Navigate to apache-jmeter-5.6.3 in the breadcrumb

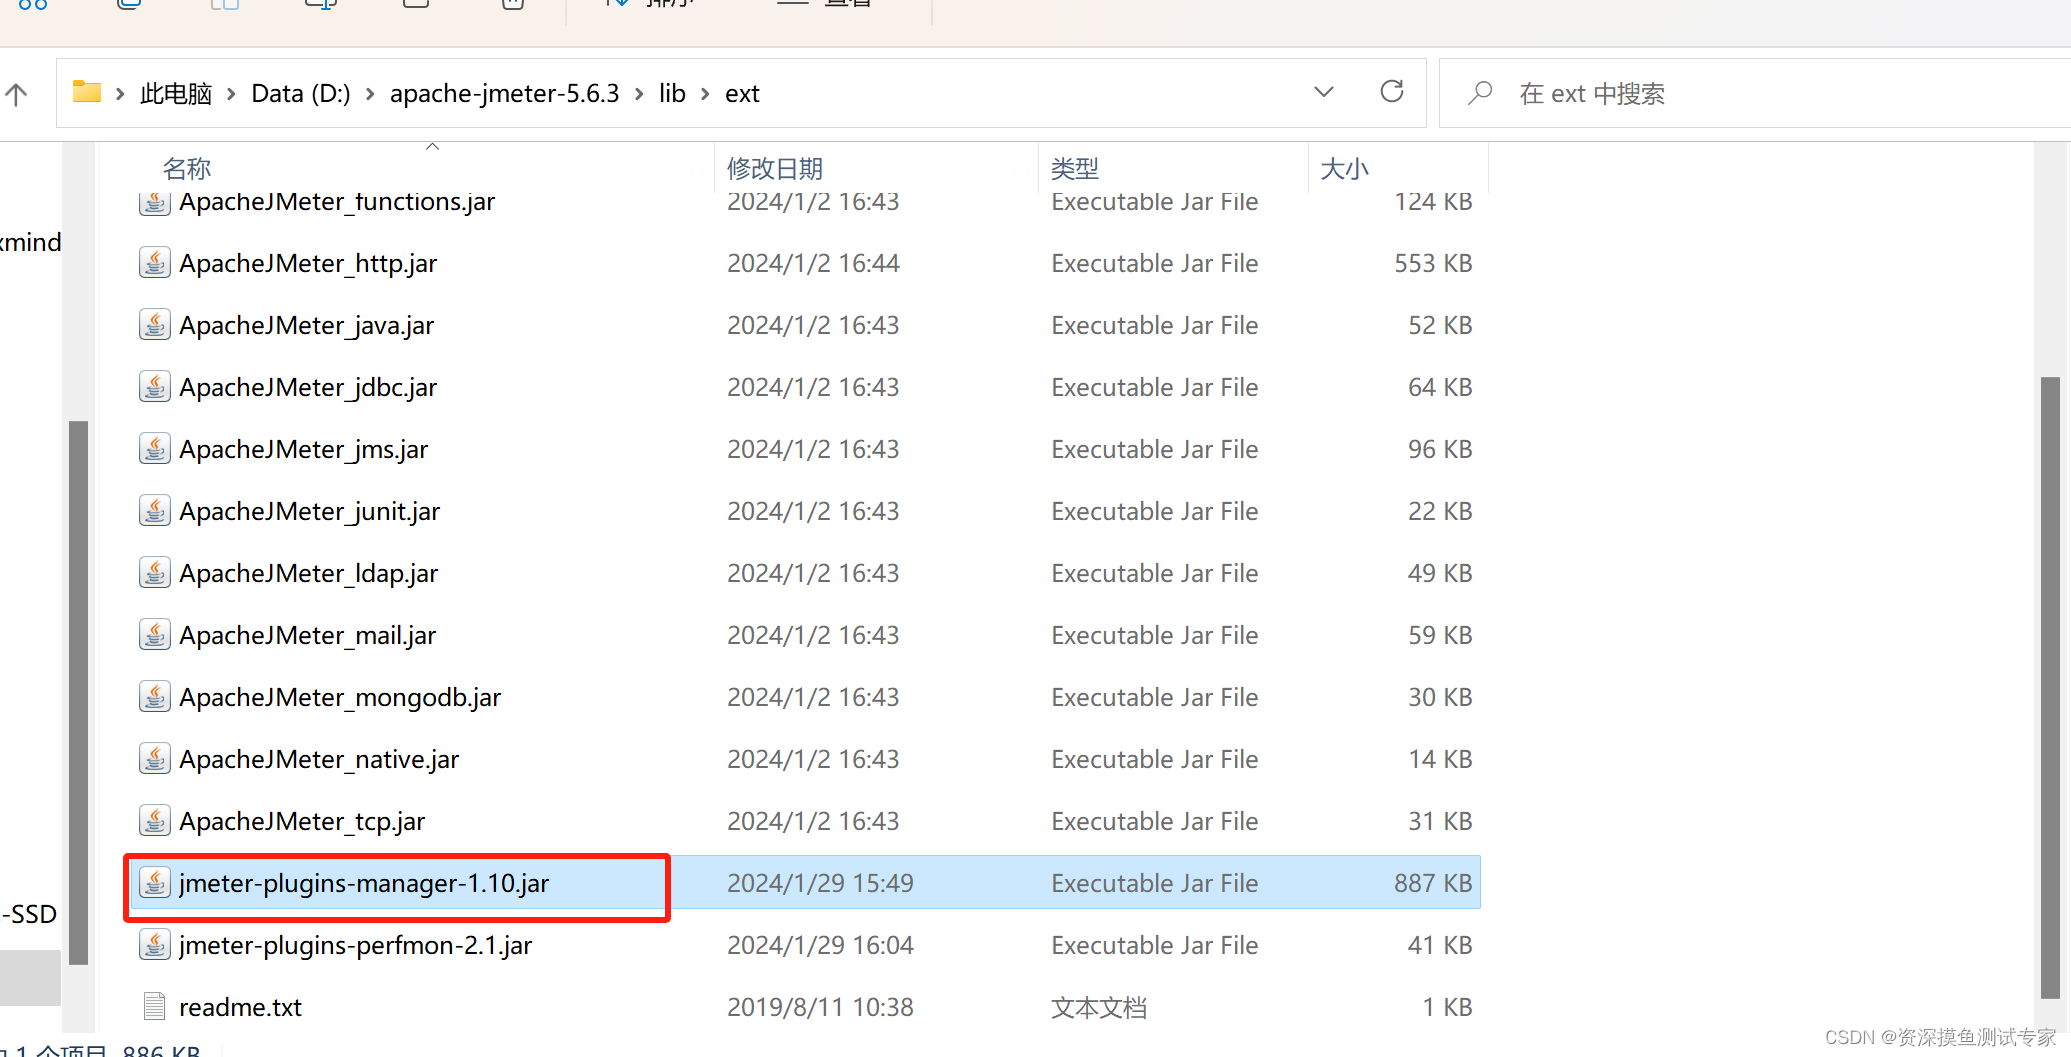click(504, 94)
